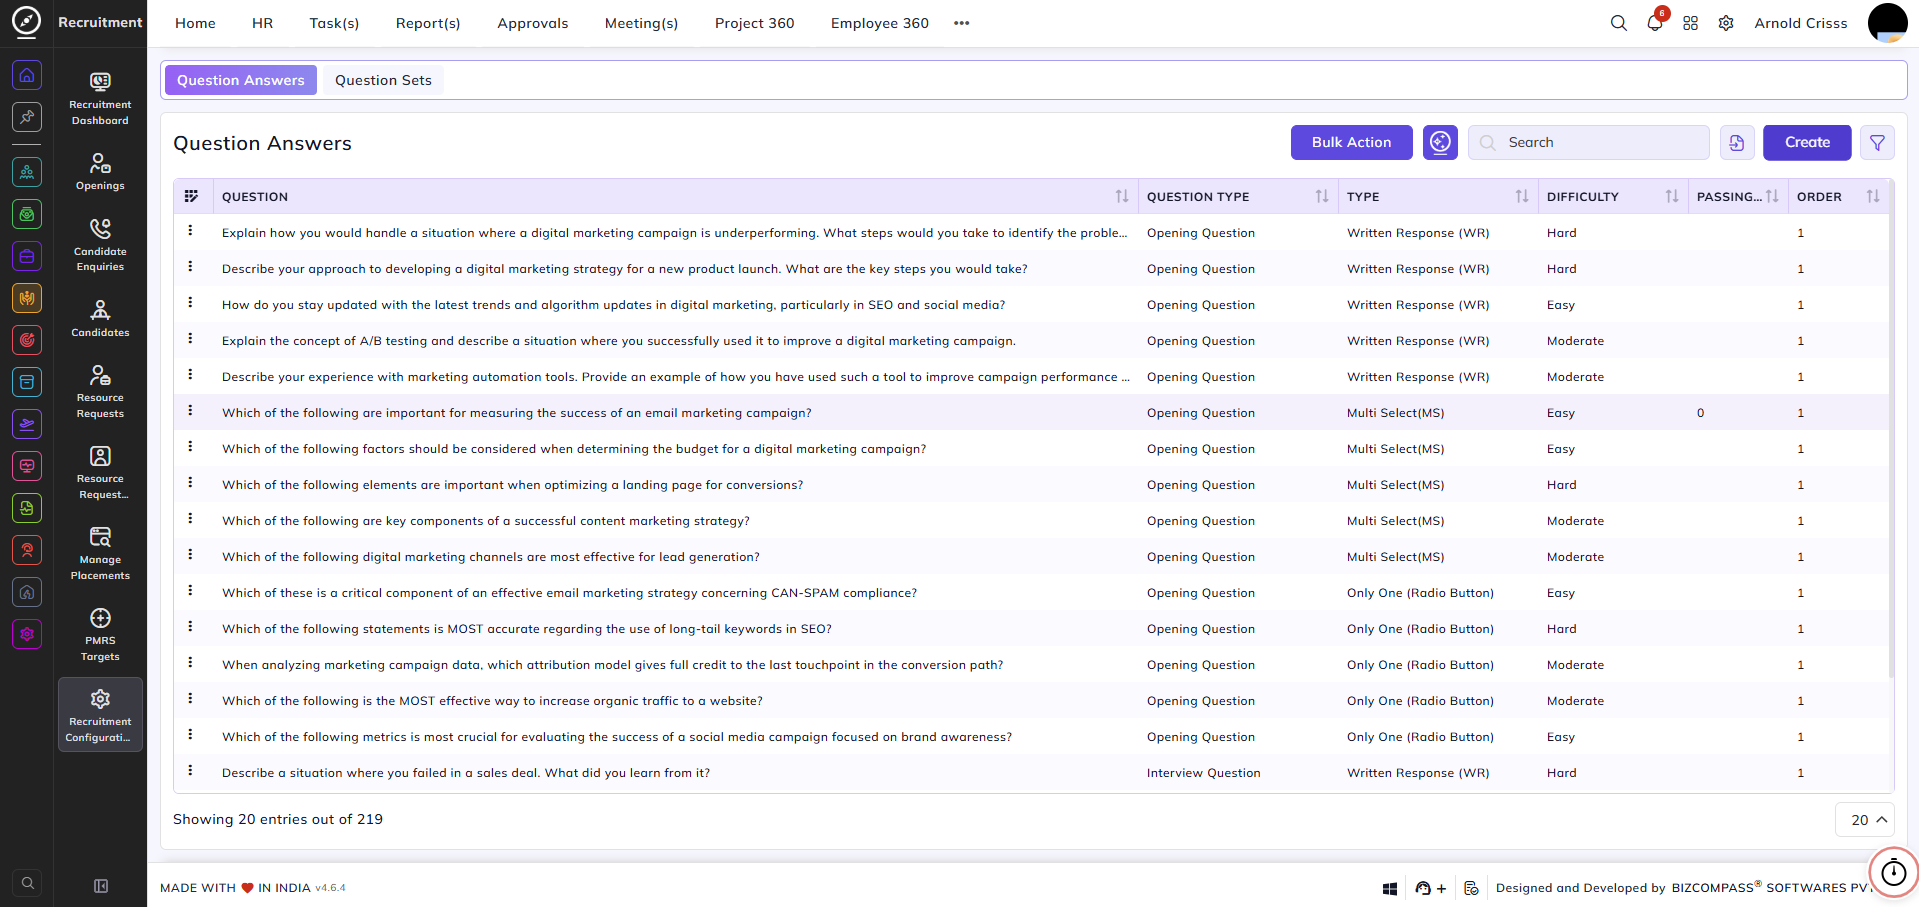Open row menu for A/B testing question
The height and width of the screenshot is (907, 1919).
point(190,339)
